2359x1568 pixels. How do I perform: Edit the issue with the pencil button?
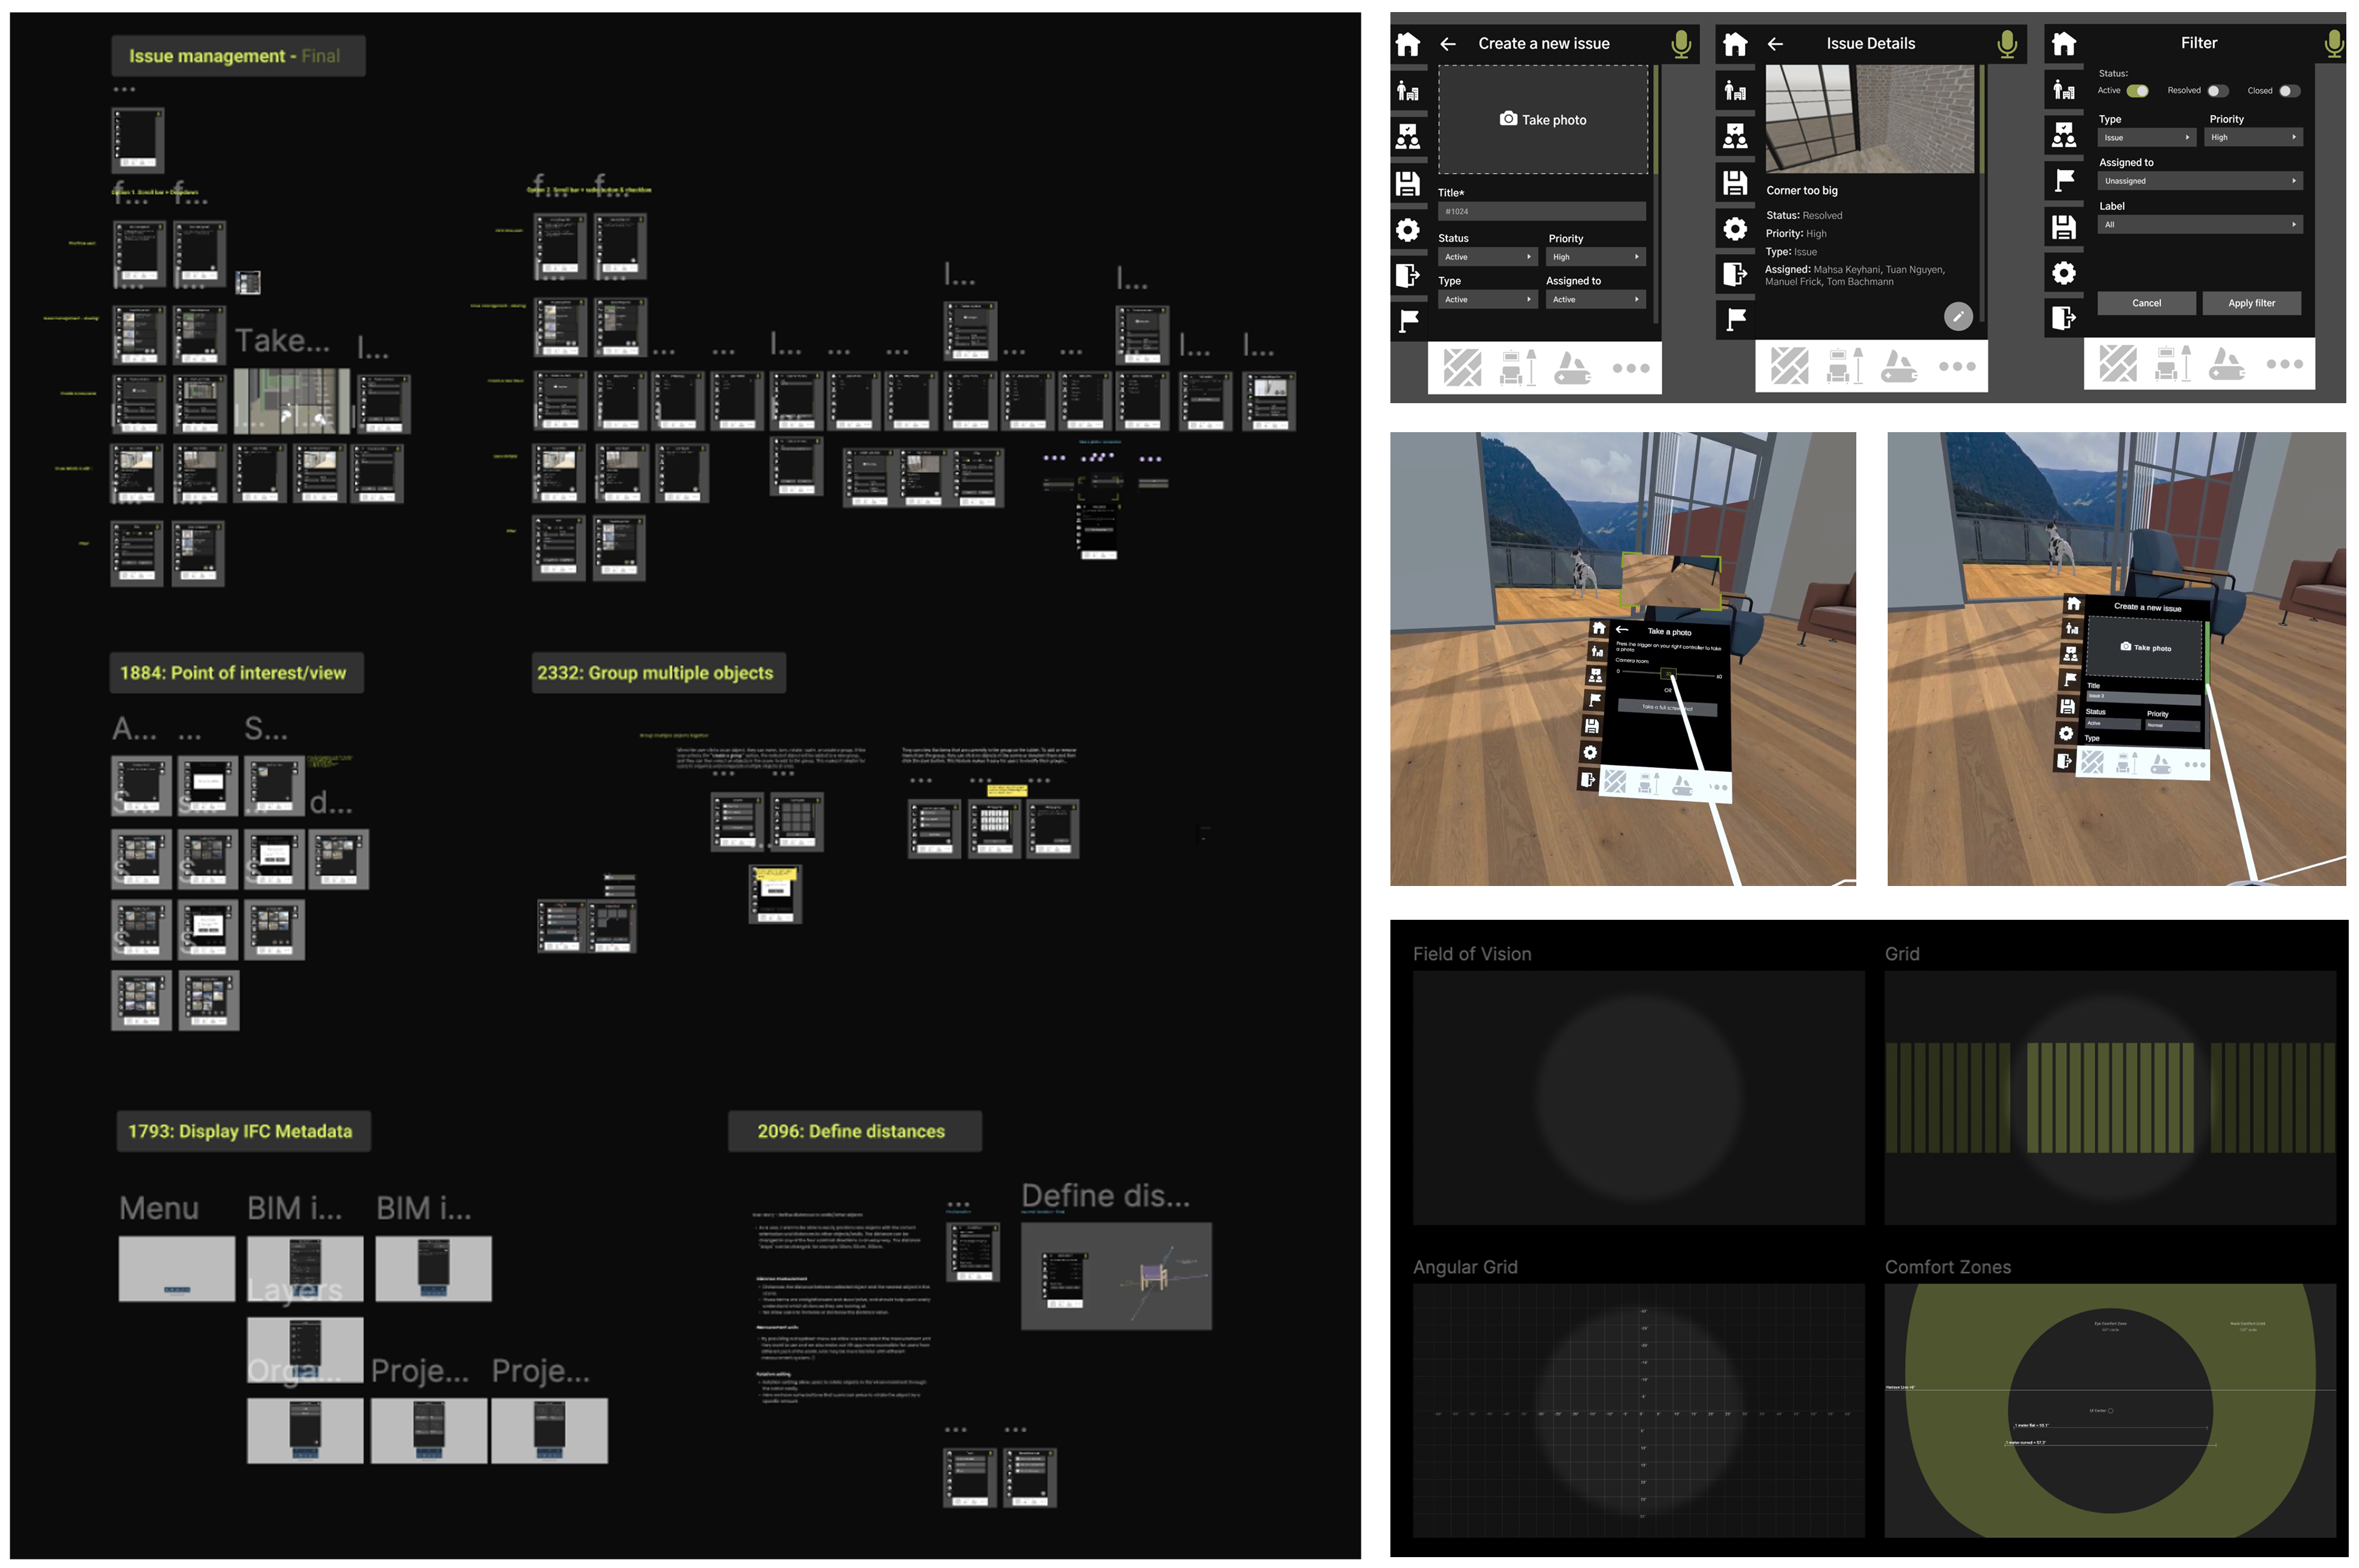1958,316
